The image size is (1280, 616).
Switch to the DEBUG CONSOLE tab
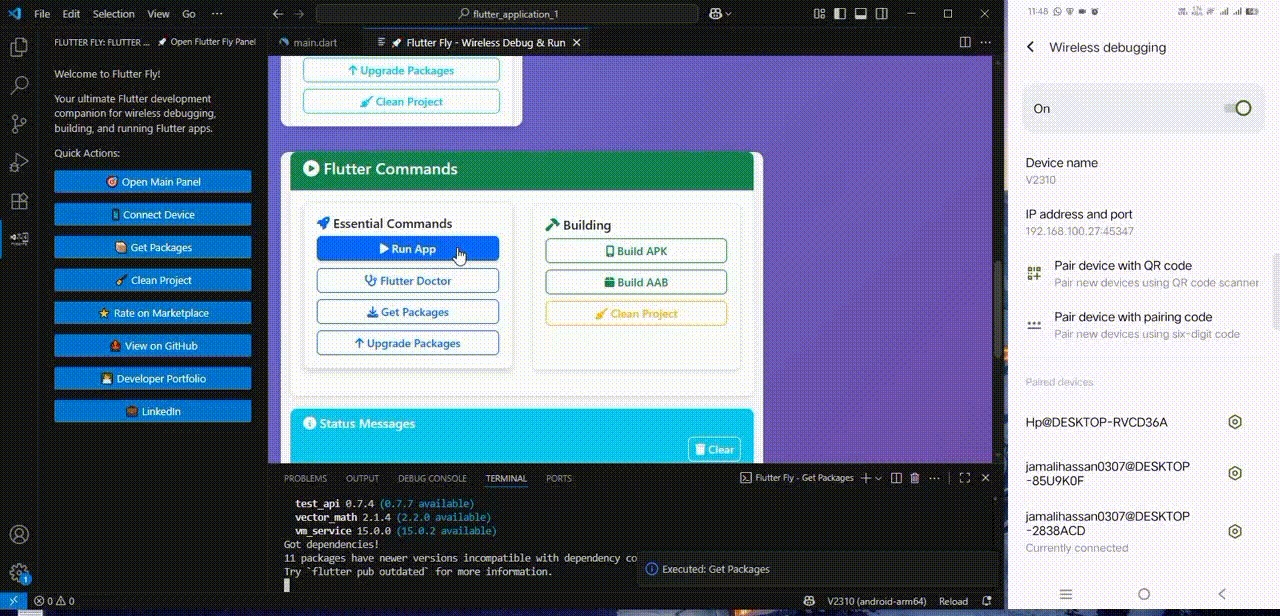(432, 478)
